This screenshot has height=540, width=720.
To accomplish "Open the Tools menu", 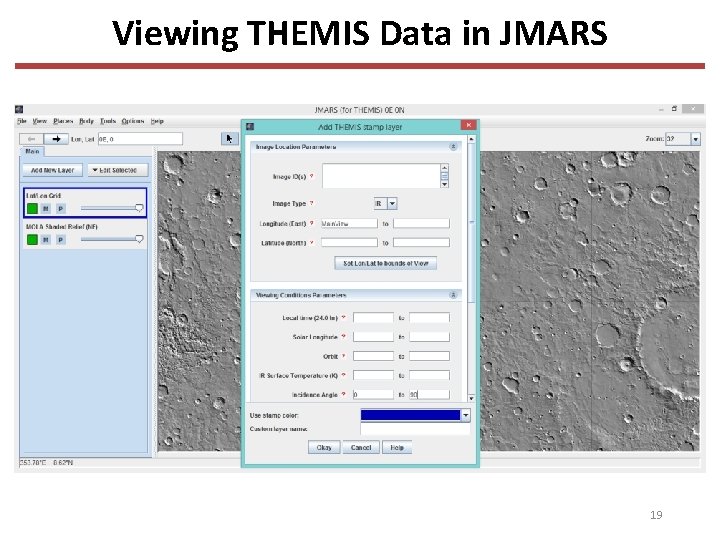I will pyautogui.click(x=108, y=121).
